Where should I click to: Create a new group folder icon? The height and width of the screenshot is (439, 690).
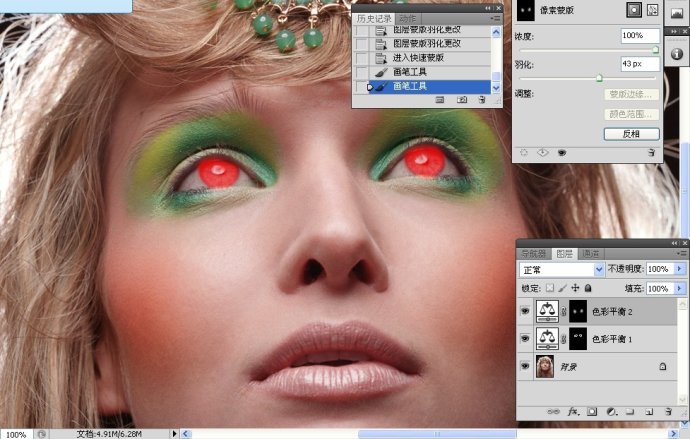point(630,412)
